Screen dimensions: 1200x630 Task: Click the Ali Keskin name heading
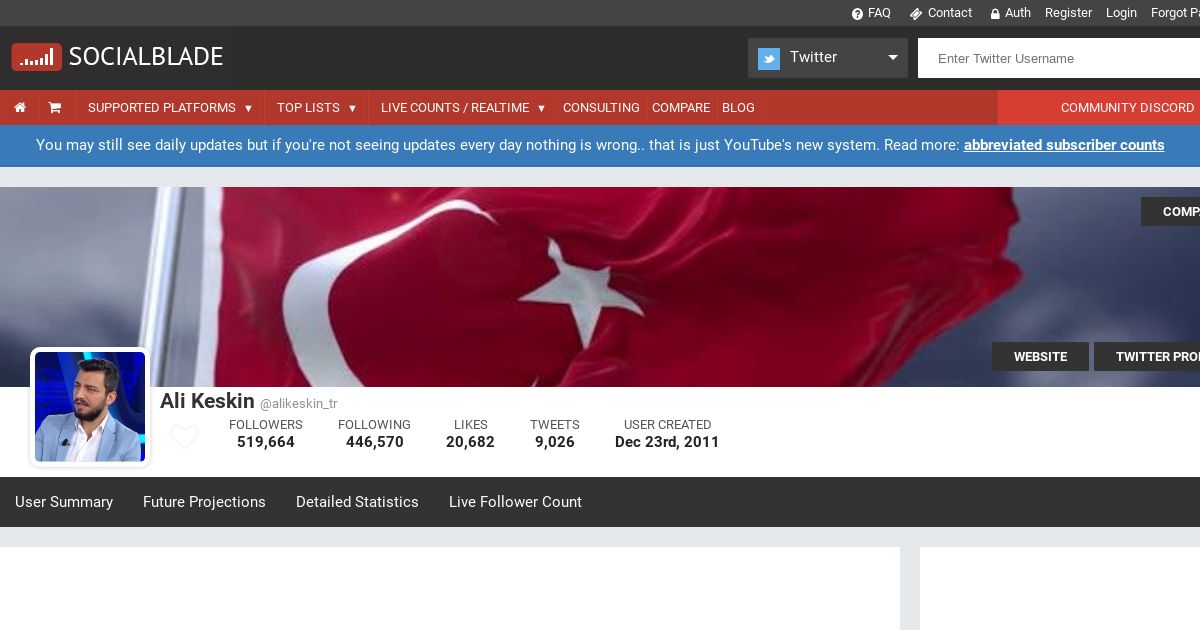tap(207, 401)
